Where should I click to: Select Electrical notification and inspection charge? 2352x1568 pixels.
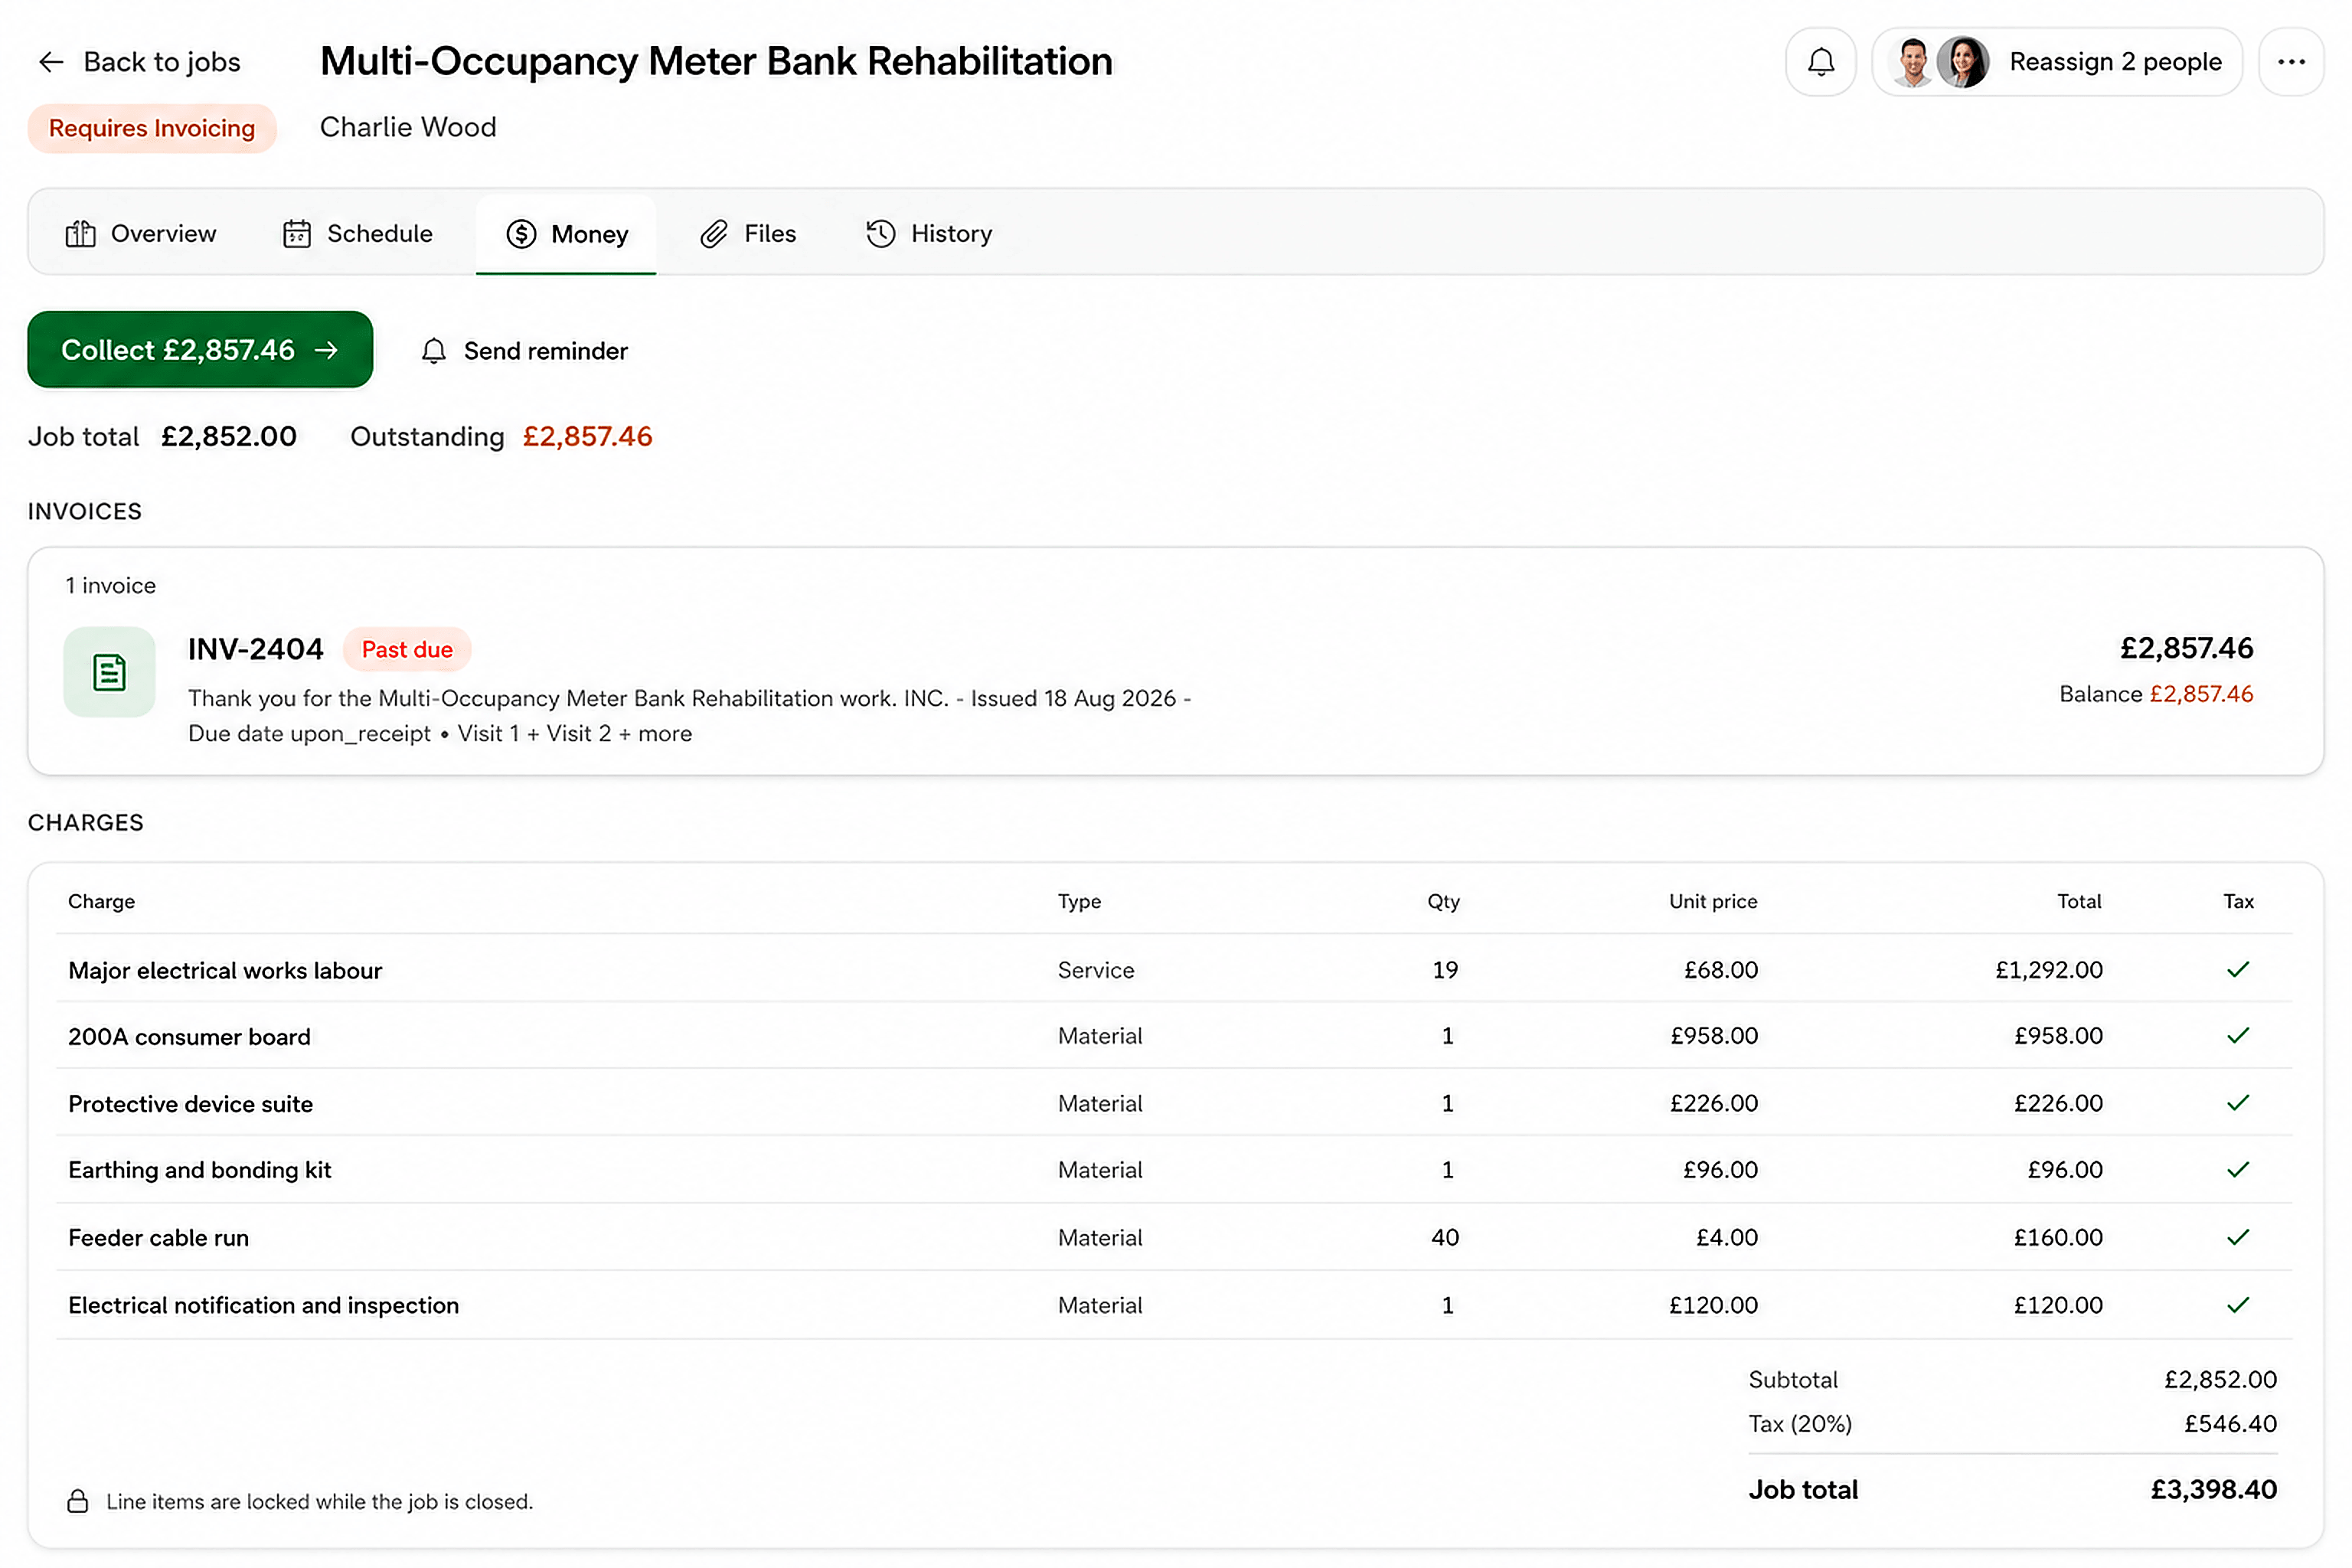tap(1174, 1305)
